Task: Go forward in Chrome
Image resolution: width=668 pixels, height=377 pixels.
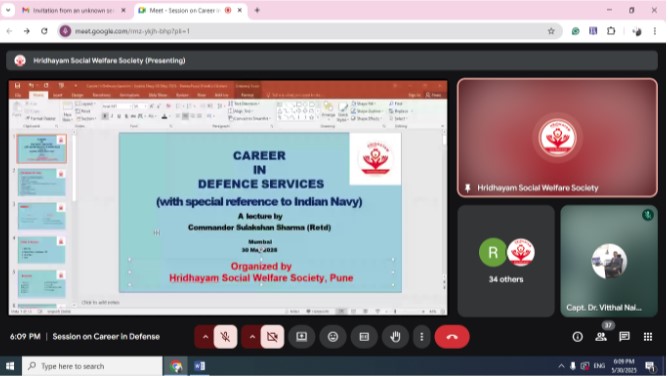Action: click(x=27, y=31)
